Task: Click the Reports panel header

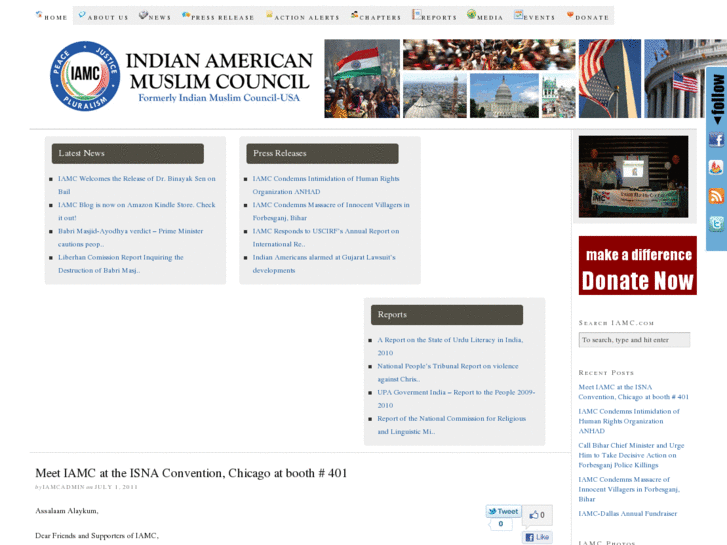Action: [447, 314]
